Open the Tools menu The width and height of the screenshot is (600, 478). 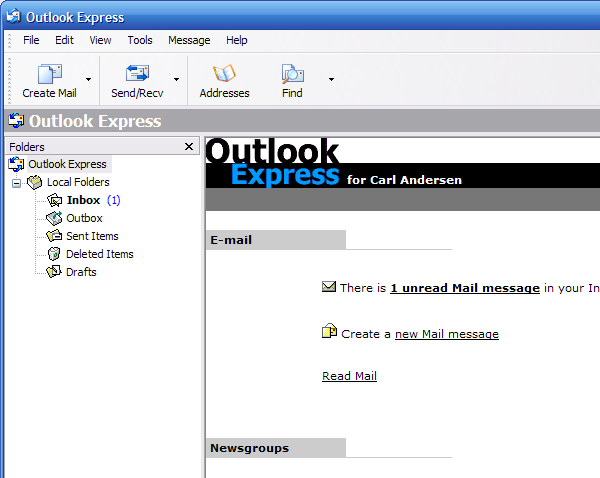coord(140,40)
